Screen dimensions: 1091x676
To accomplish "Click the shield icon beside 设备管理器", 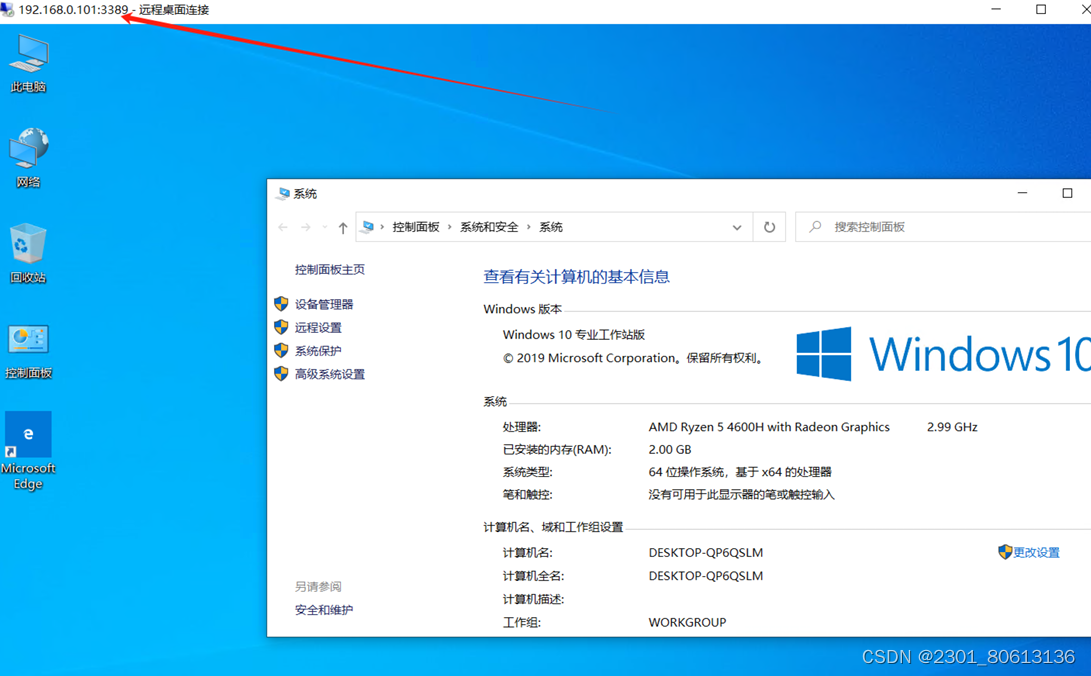I will (x=281, y=304).
